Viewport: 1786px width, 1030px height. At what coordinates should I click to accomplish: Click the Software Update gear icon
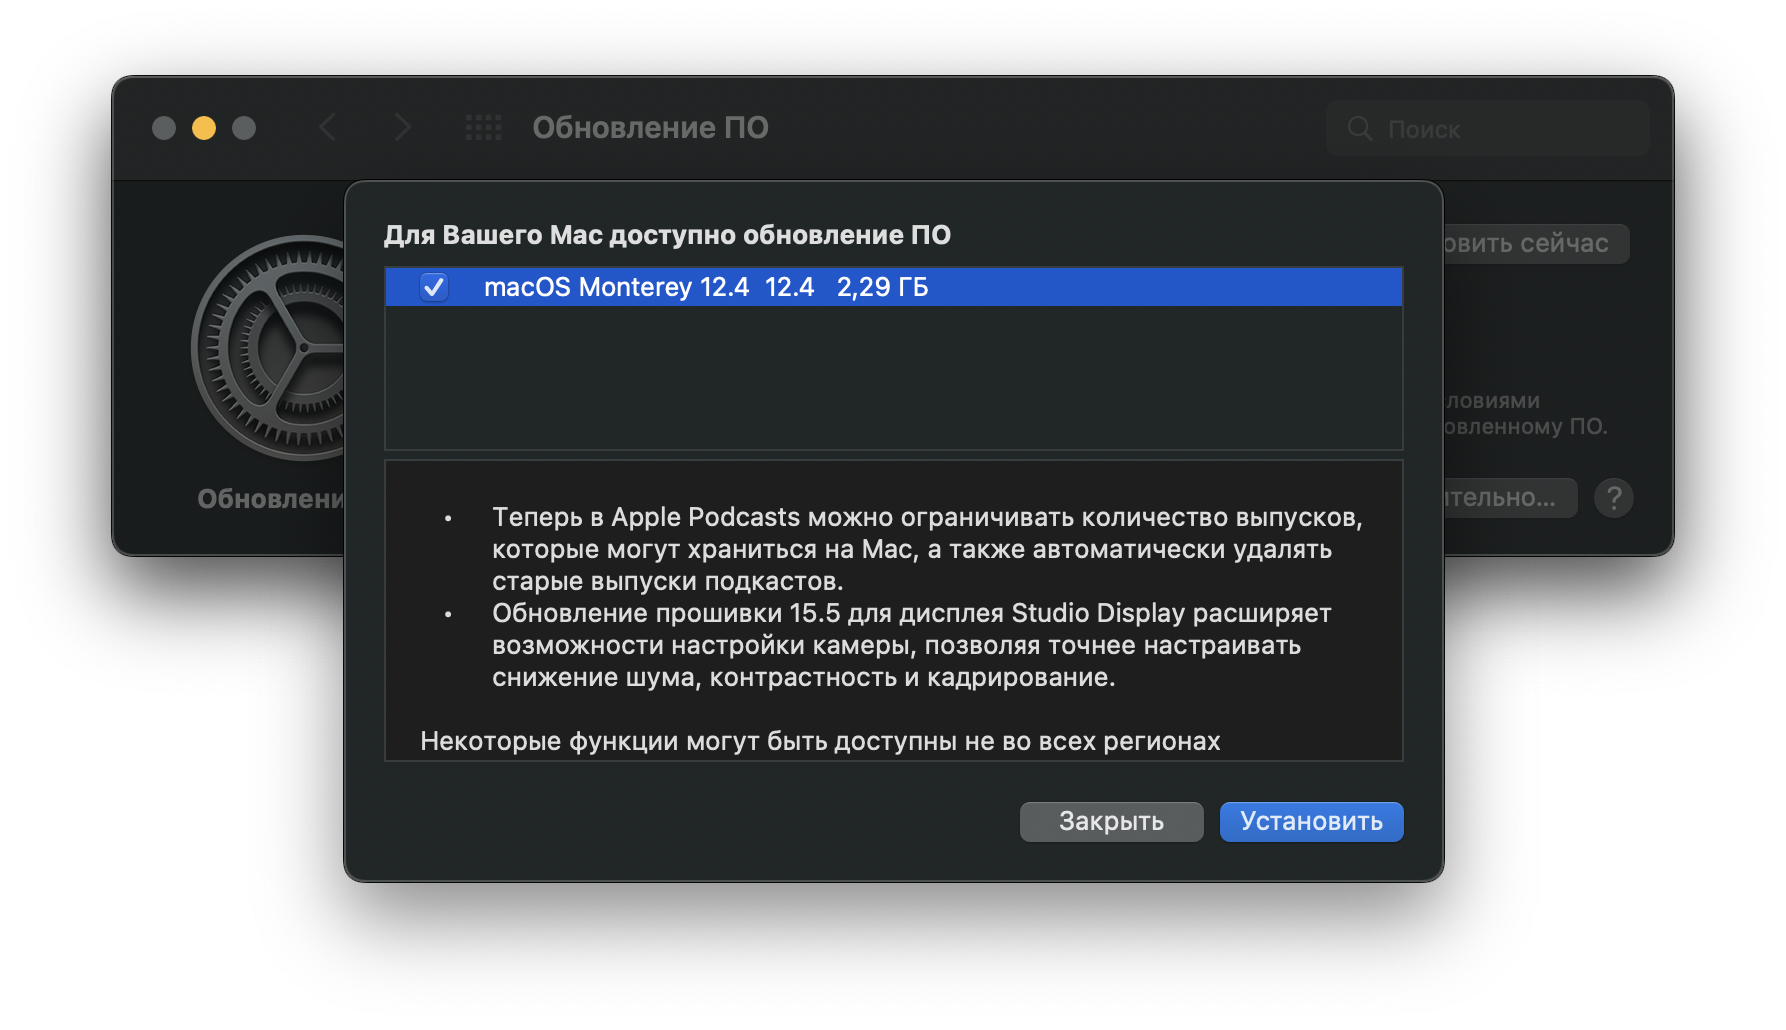coord(268,348)
